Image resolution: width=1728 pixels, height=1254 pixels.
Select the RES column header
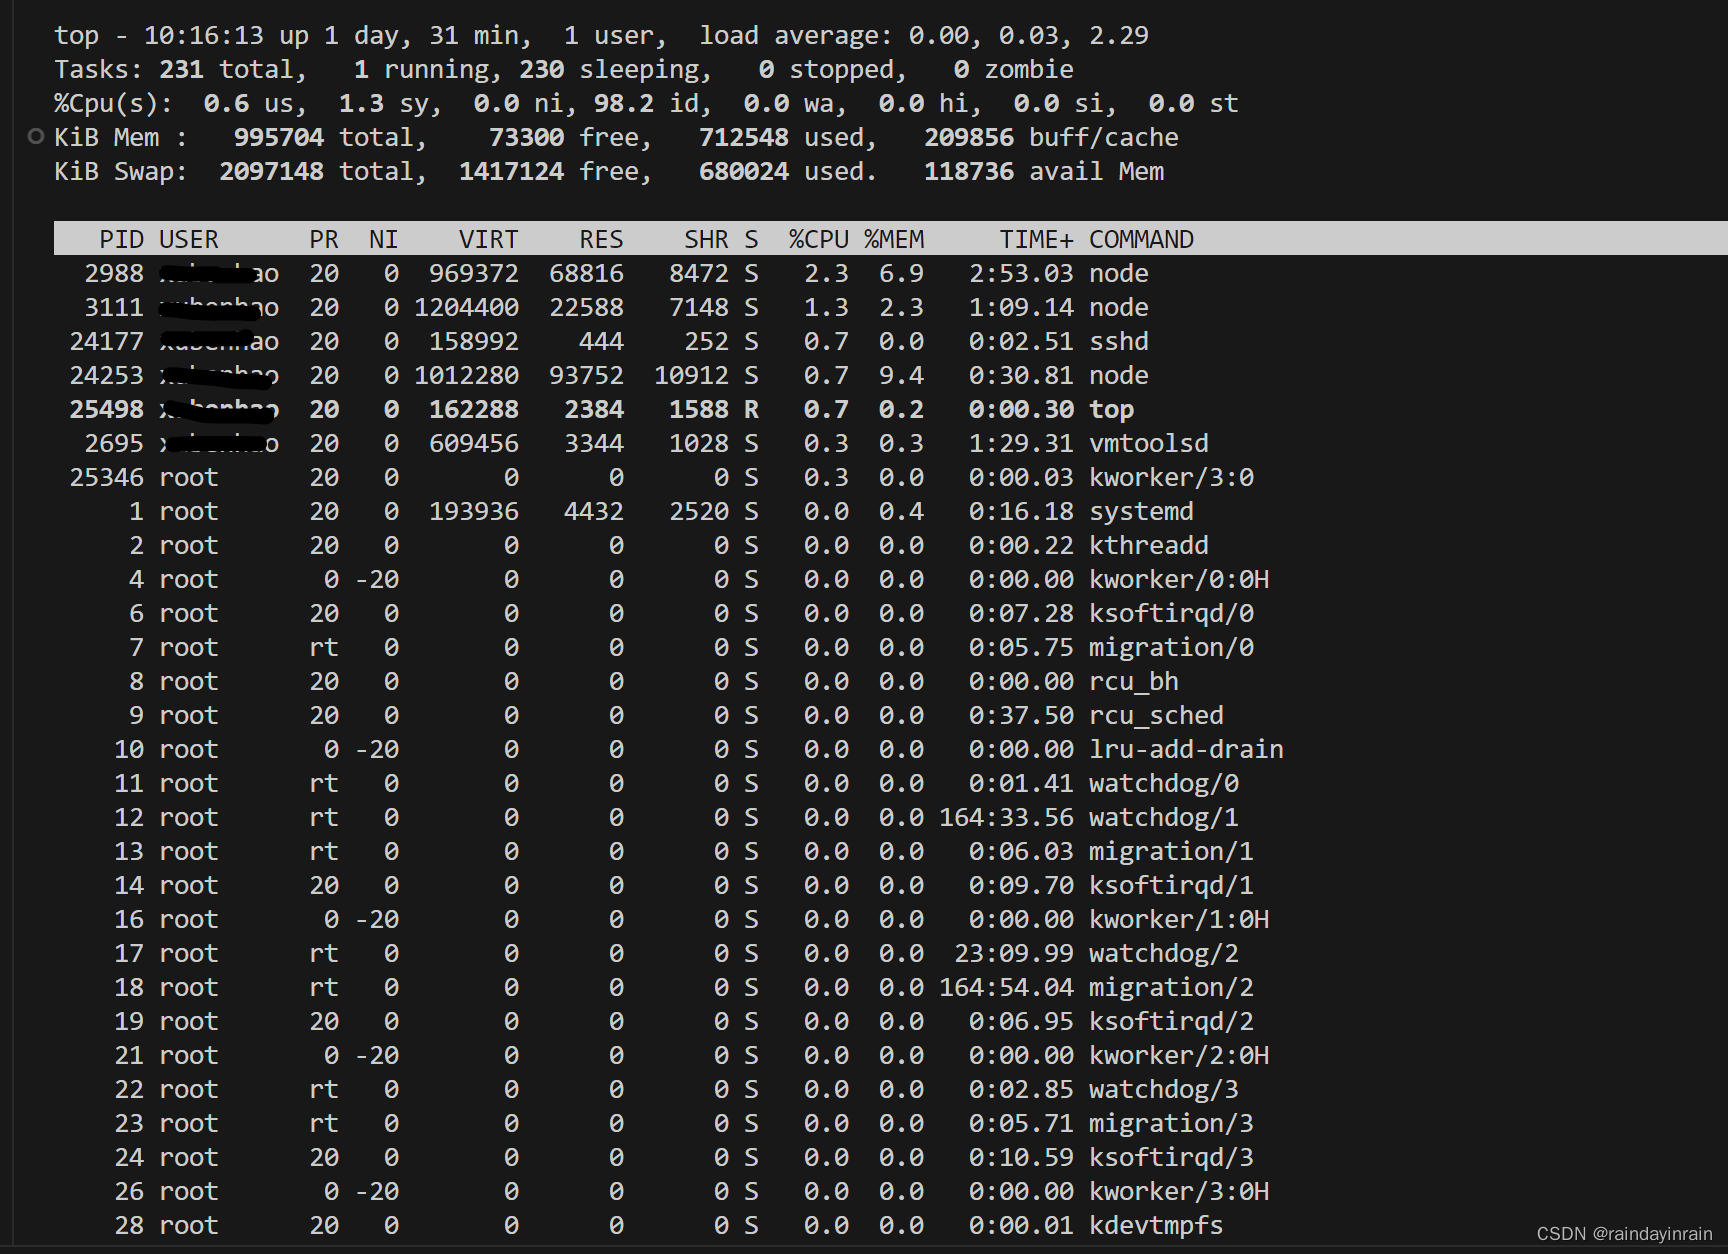coord(601,240)
